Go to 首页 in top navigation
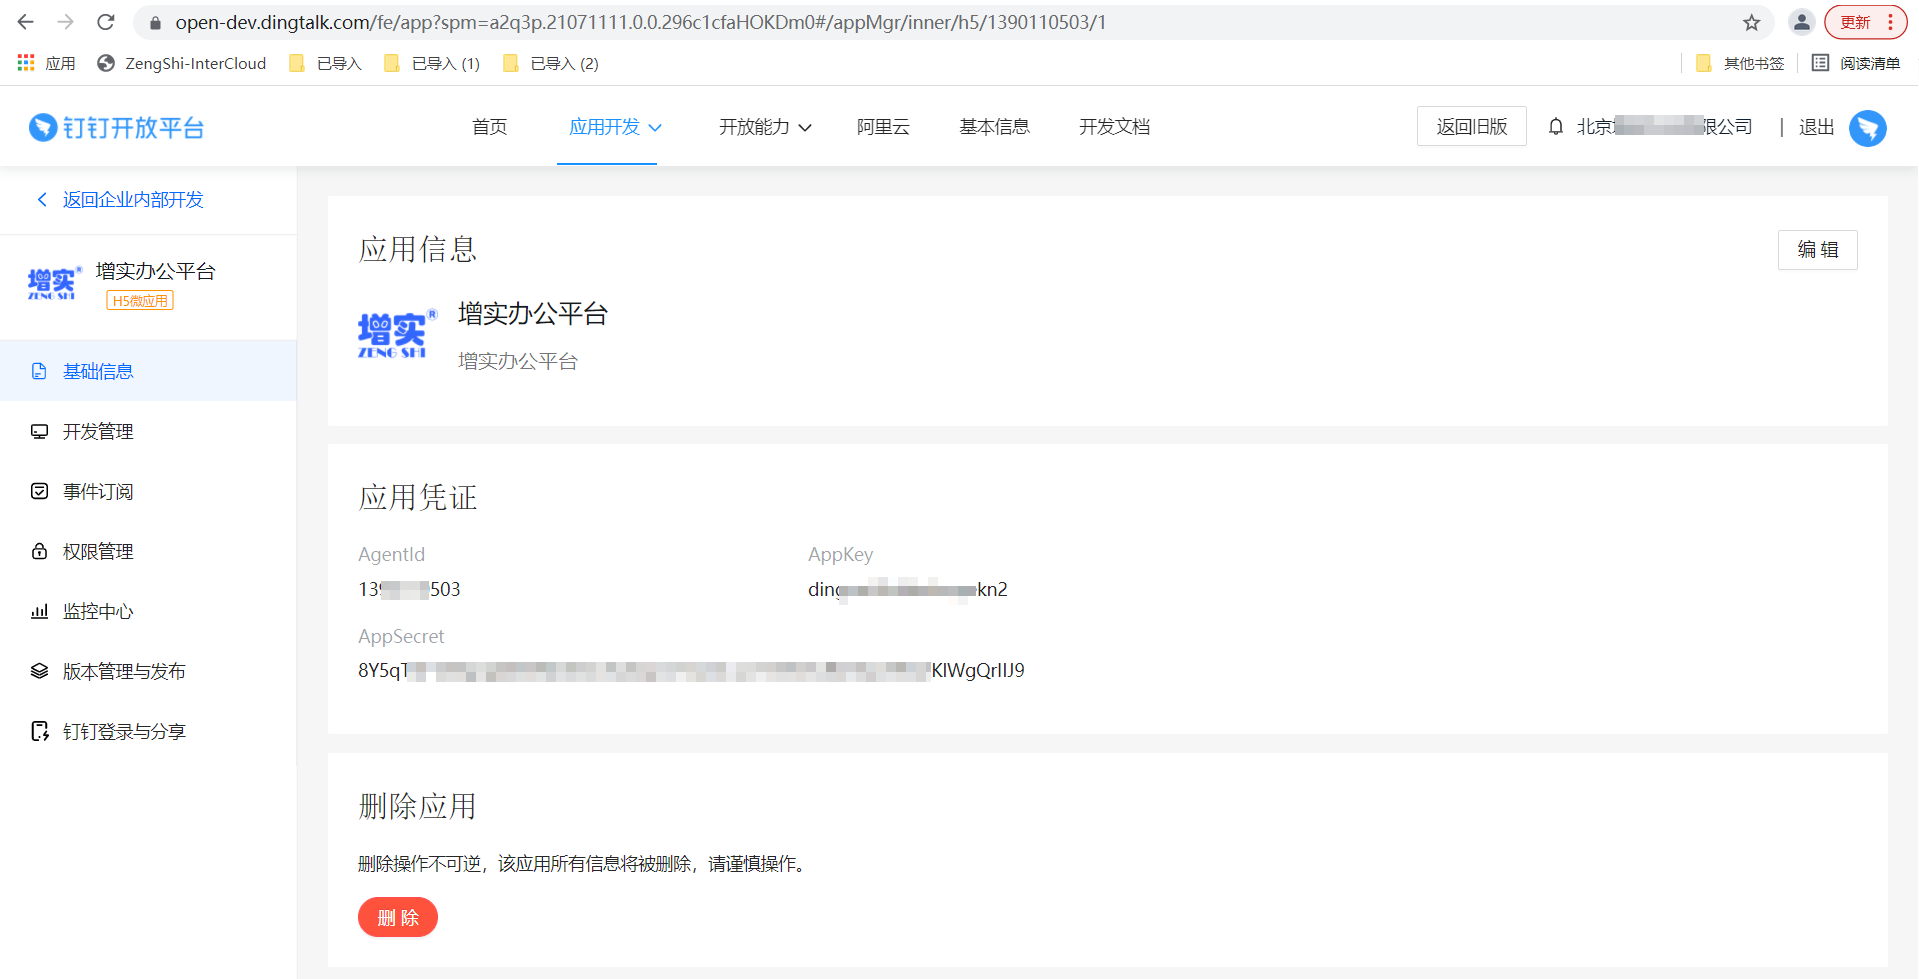Viewport: 1919px width, 979px height. tap(489, 127)
